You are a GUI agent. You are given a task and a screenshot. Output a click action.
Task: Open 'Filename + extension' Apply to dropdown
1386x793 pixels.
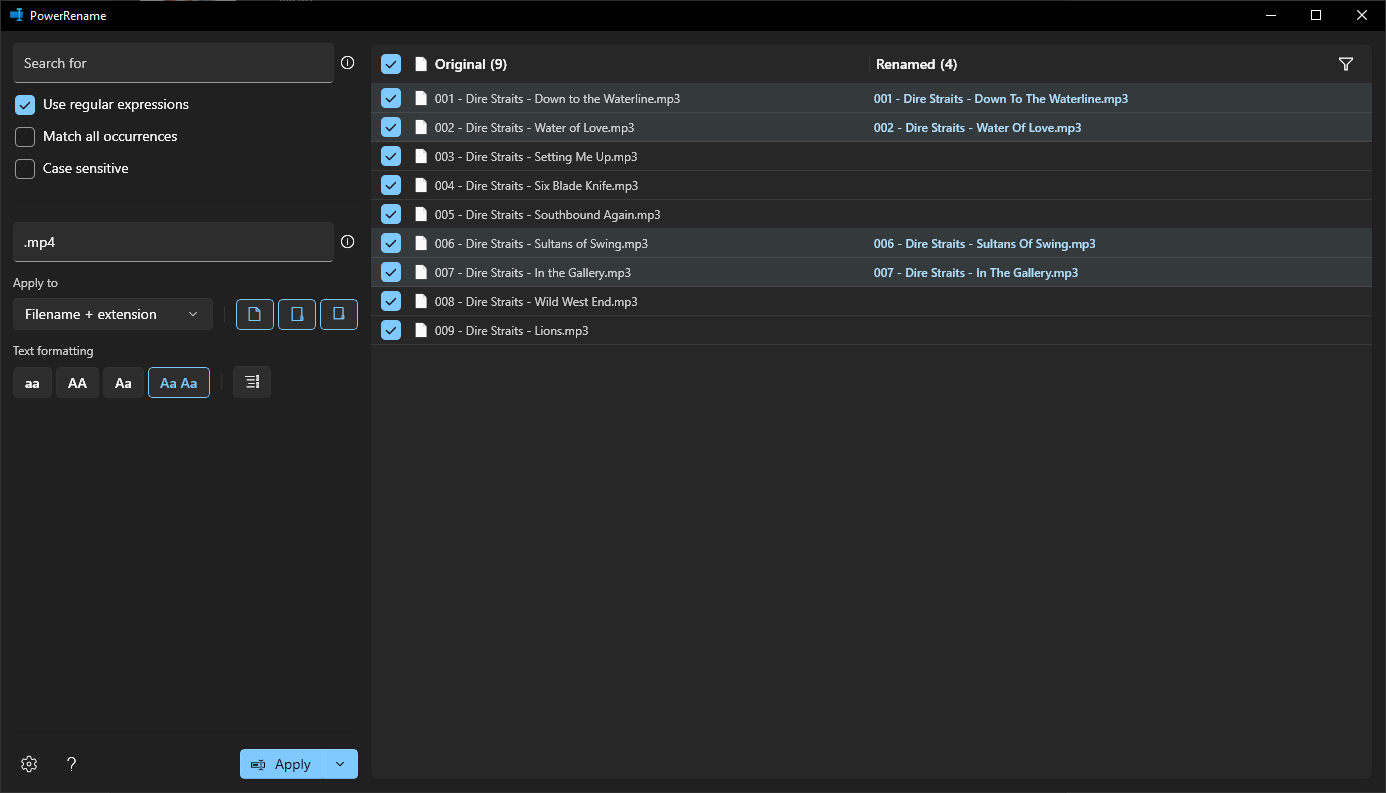(113, 314)
